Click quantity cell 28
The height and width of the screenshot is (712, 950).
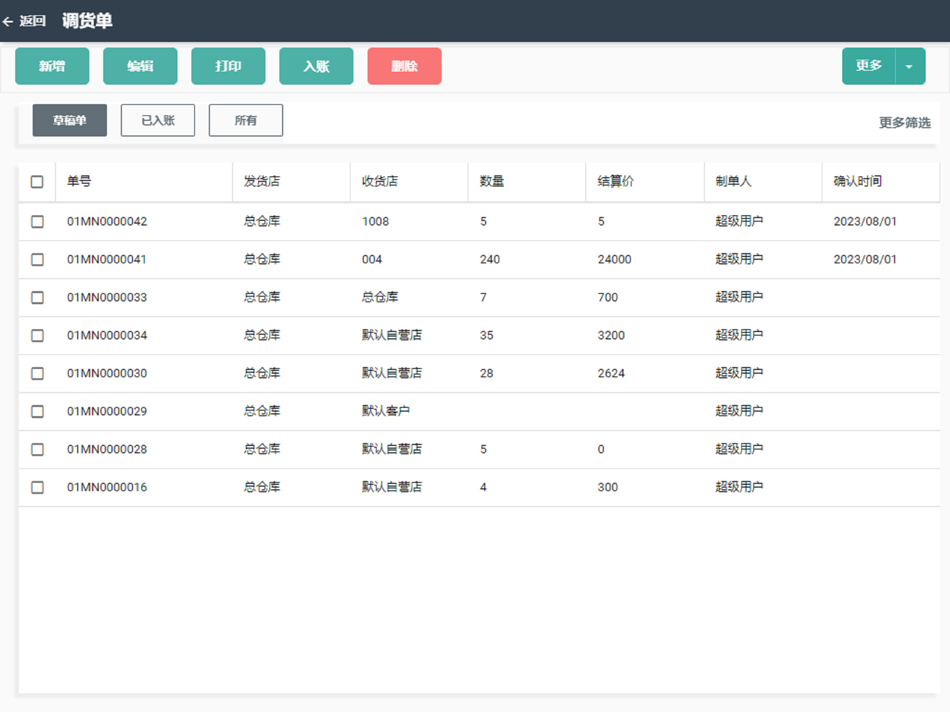point(487,373)
